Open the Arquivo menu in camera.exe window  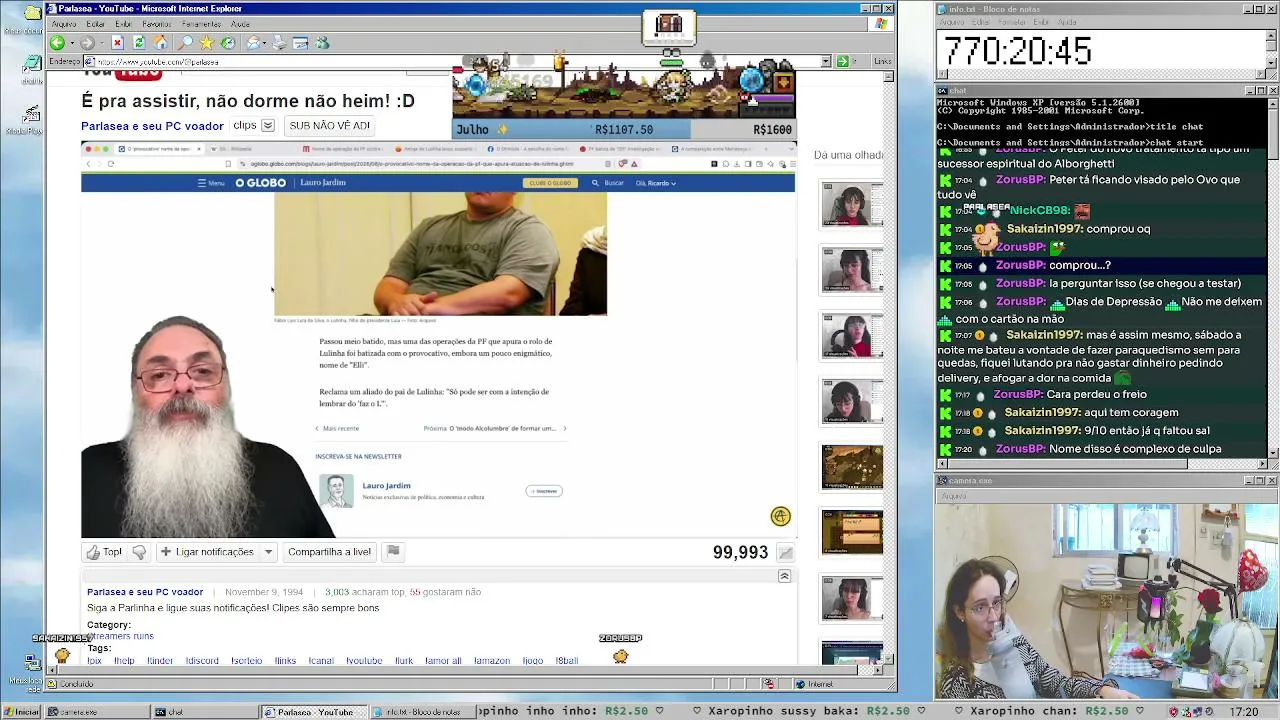pos(953,496)
